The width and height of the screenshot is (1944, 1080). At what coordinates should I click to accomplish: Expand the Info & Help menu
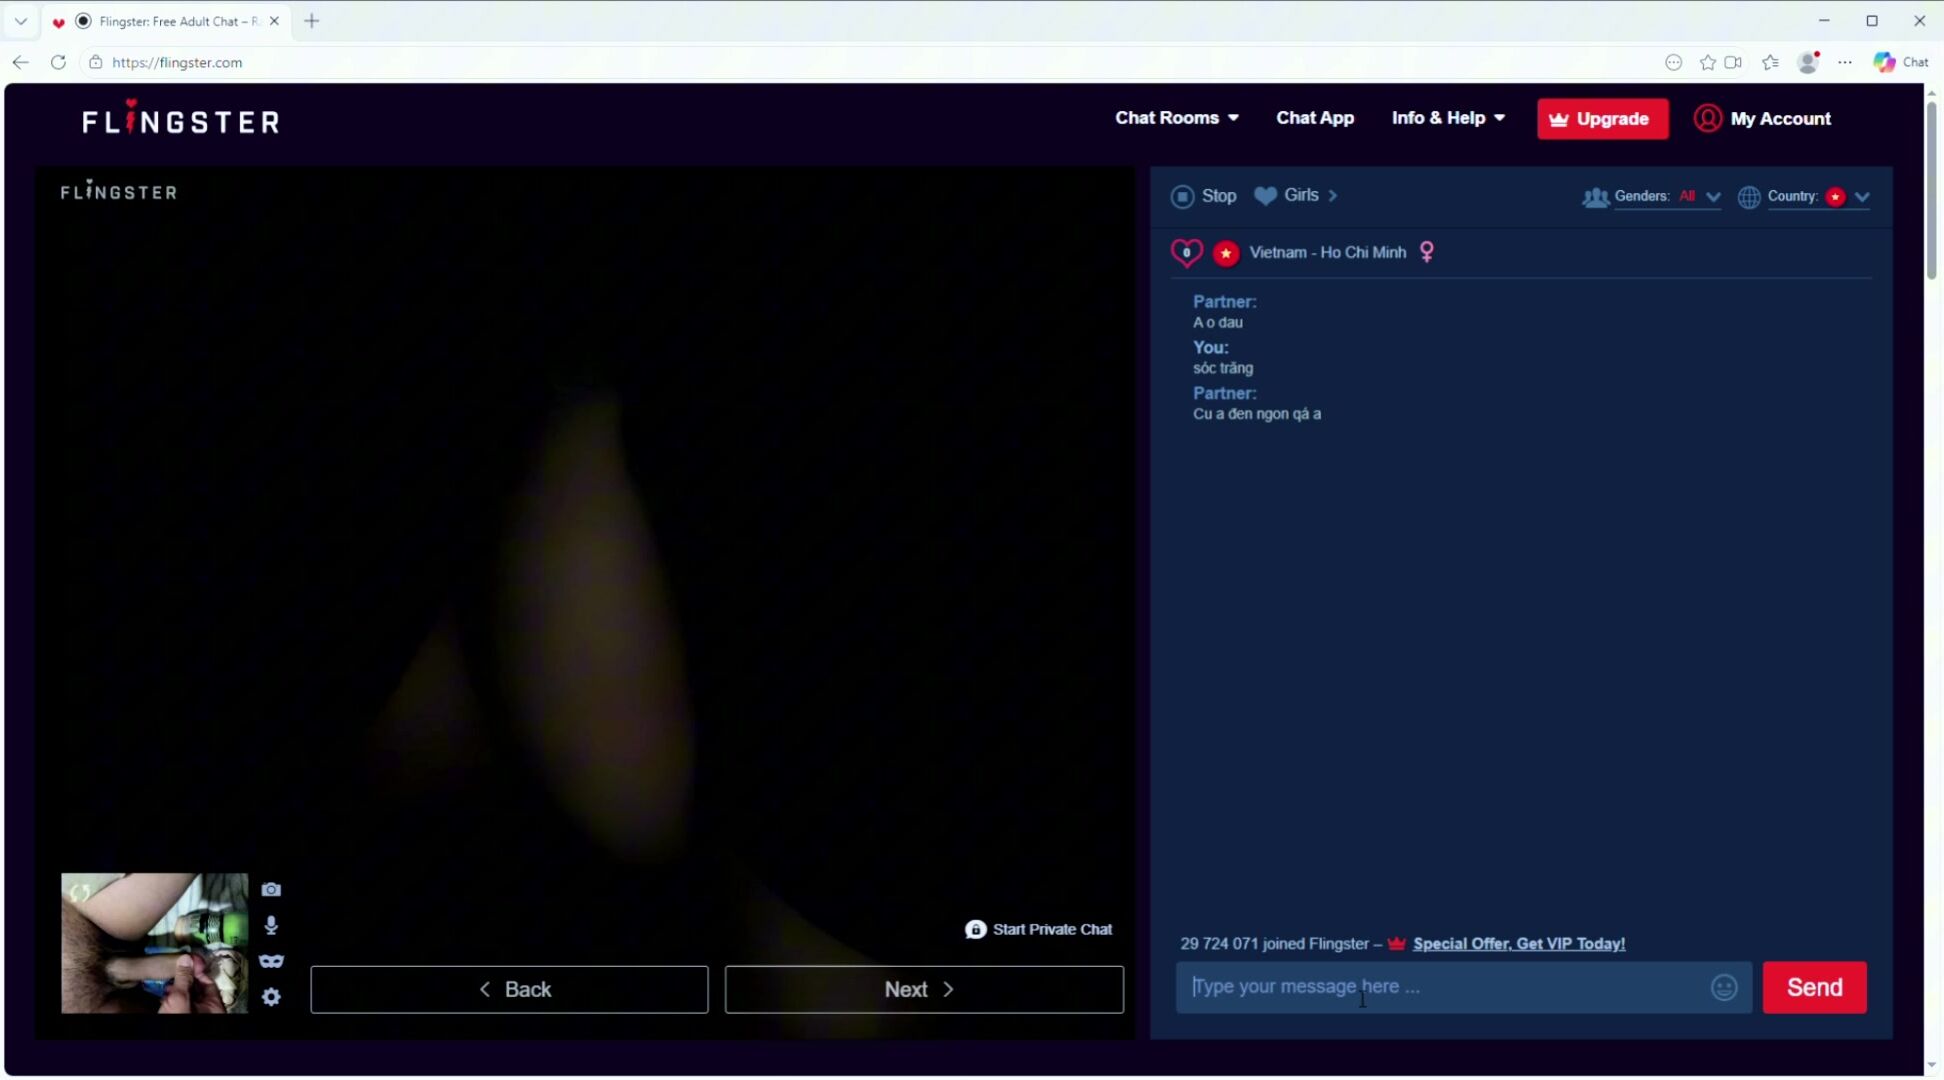click(1448, 118)
